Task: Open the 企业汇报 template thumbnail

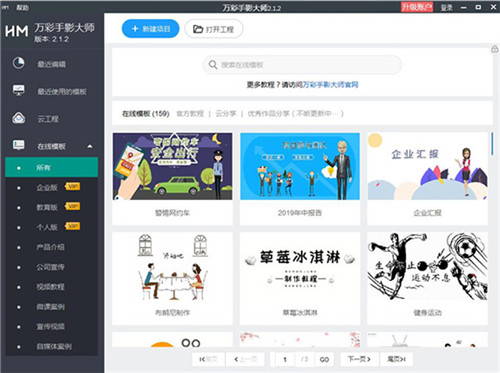Action: 428,166
